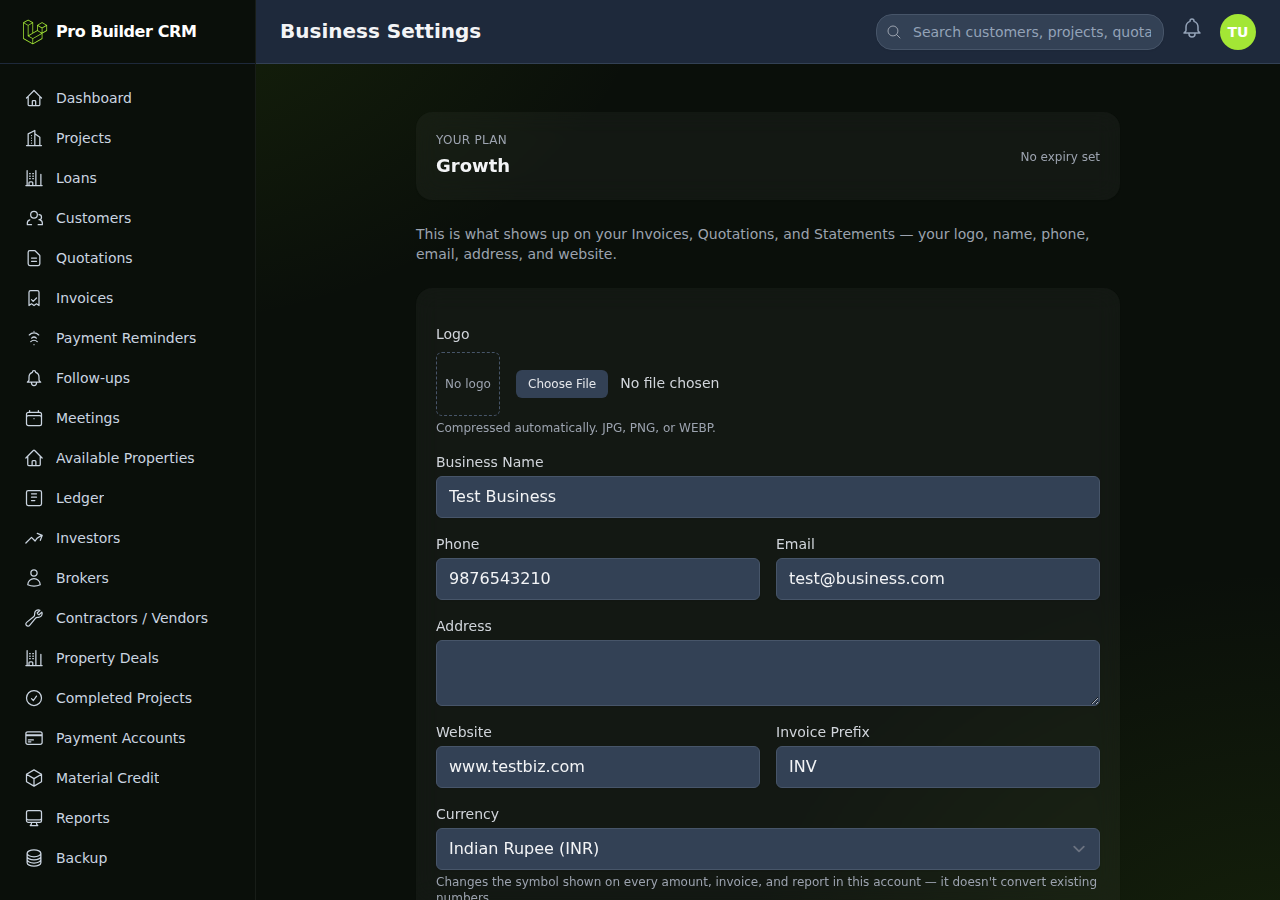The width and height of the screenshot is (1280, 900).
Task: Click the 'Growth' plan name
Action: [473, 166]
